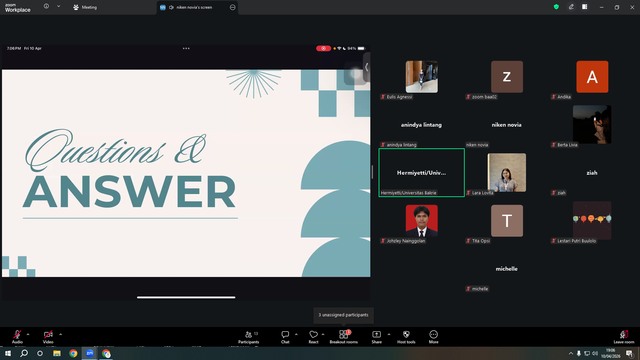
Task: Open the taskbar clock and date
Action: coord(611,353)
